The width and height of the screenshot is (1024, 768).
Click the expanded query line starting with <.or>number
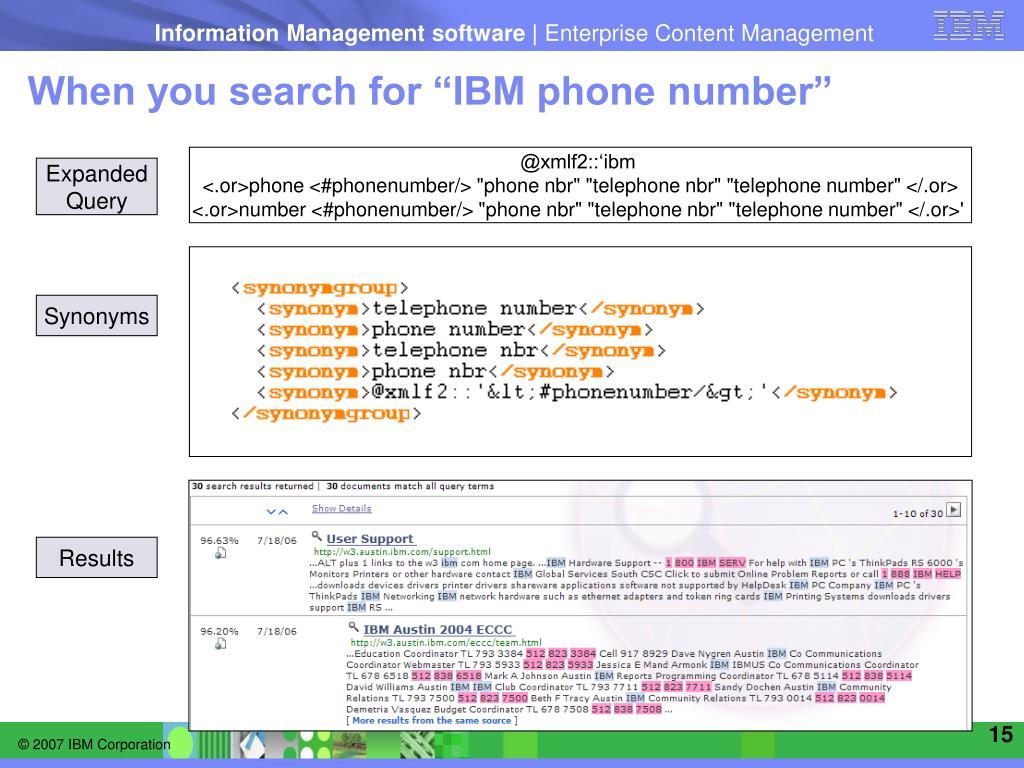point(578,210)
